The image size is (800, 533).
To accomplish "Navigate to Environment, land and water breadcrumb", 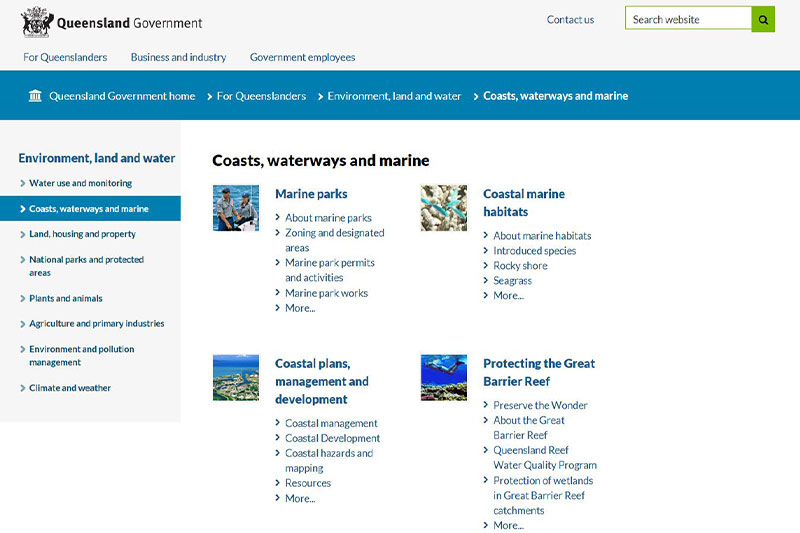I will (394, 96).
